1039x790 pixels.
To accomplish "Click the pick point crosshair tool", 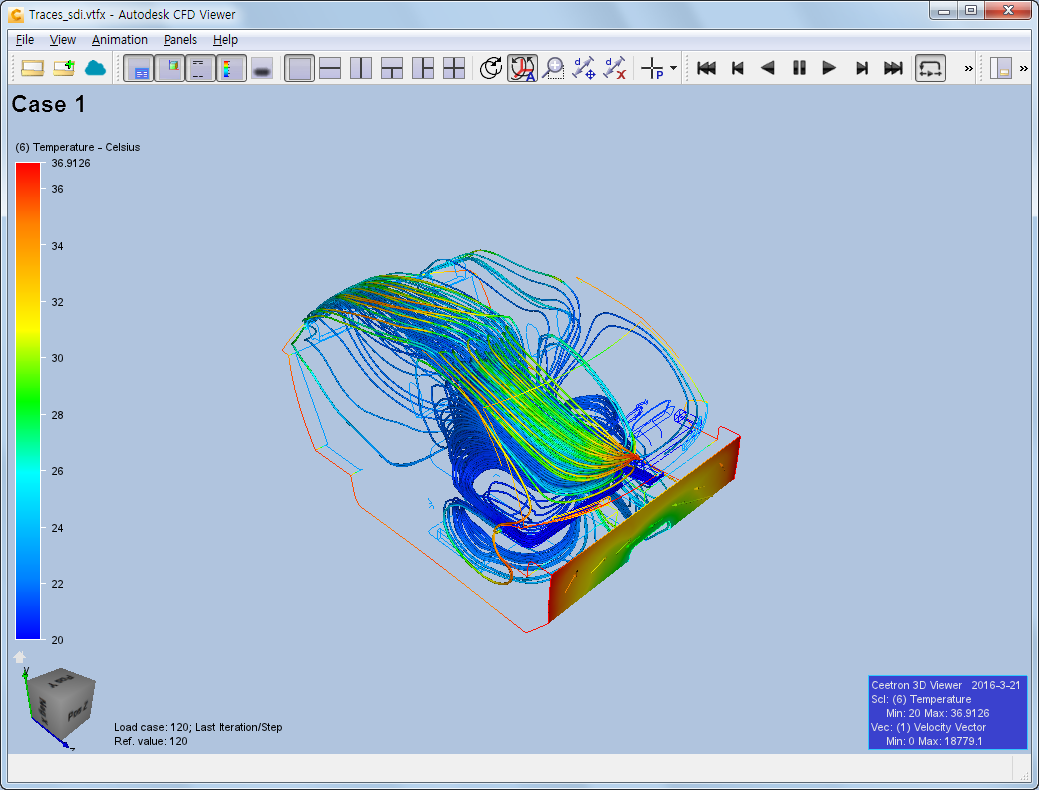I will coord(653,68).
